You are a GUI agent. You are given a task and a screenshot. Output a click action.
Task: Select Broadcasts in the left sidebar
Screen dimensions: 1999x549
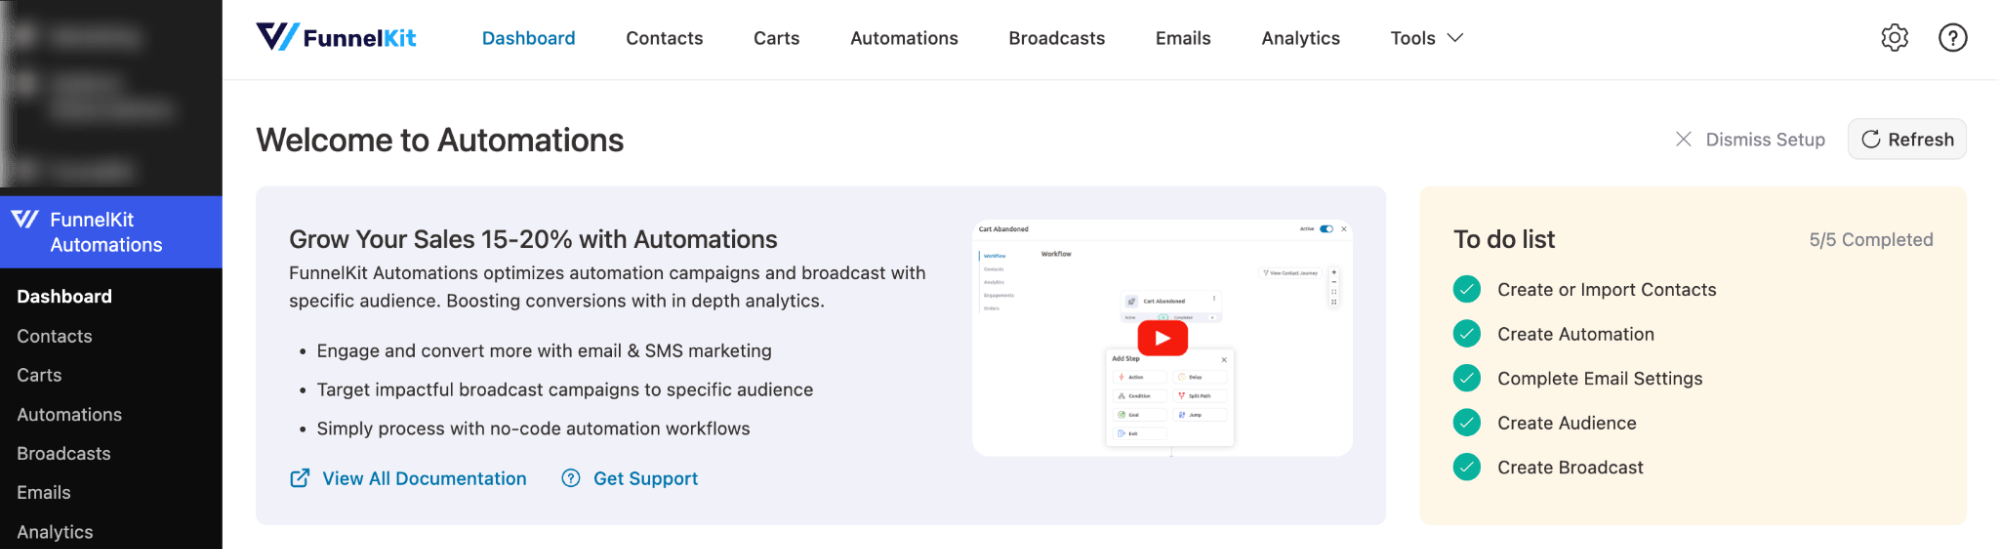click(63, 453)
